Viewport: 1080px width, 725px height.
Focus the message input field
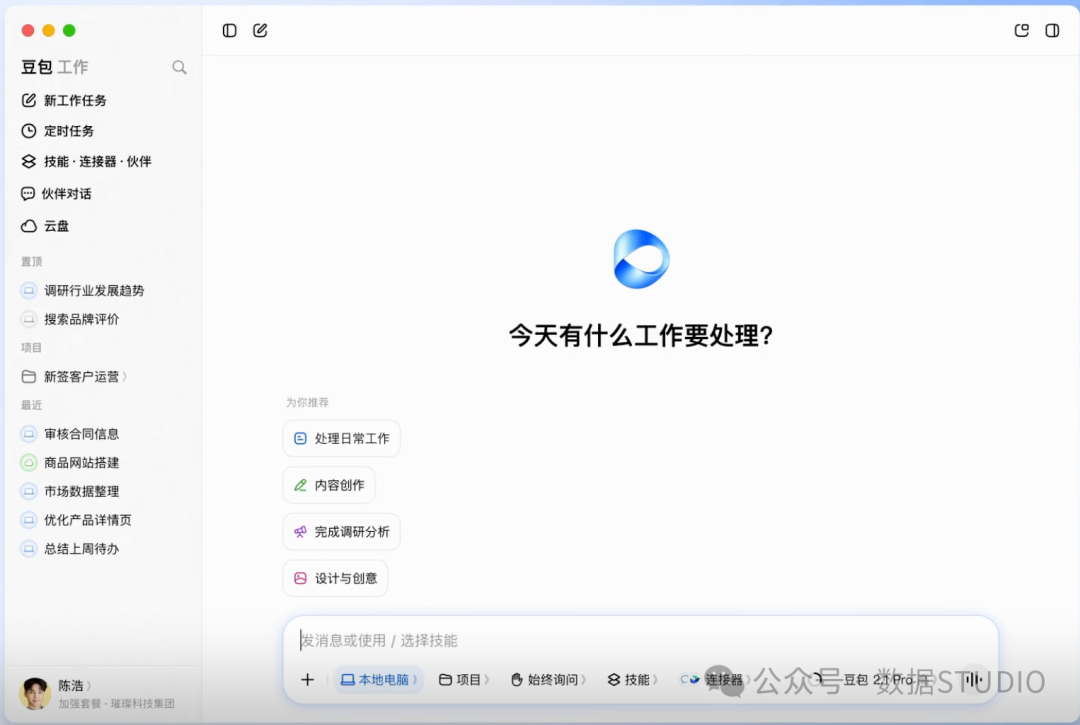641,640
